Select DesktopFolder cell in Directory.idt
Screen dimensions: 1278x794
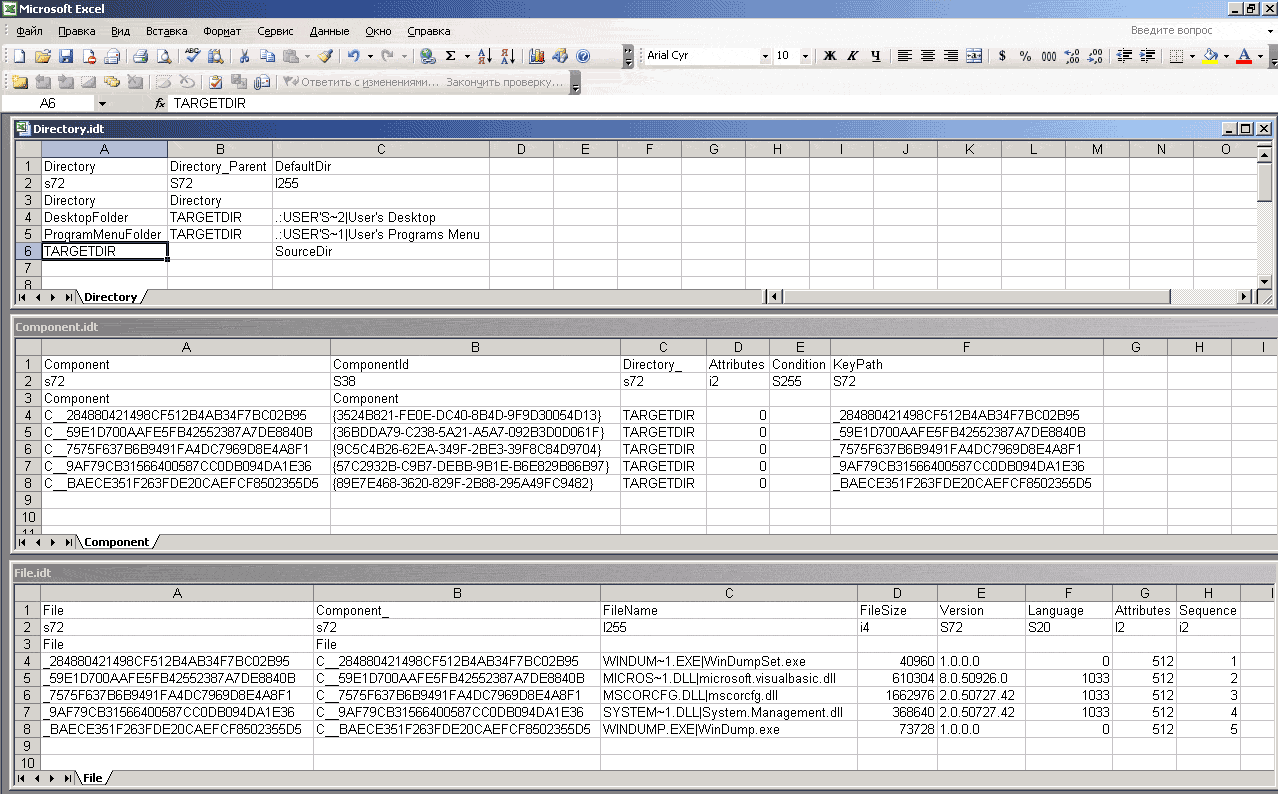click(105, 217)
